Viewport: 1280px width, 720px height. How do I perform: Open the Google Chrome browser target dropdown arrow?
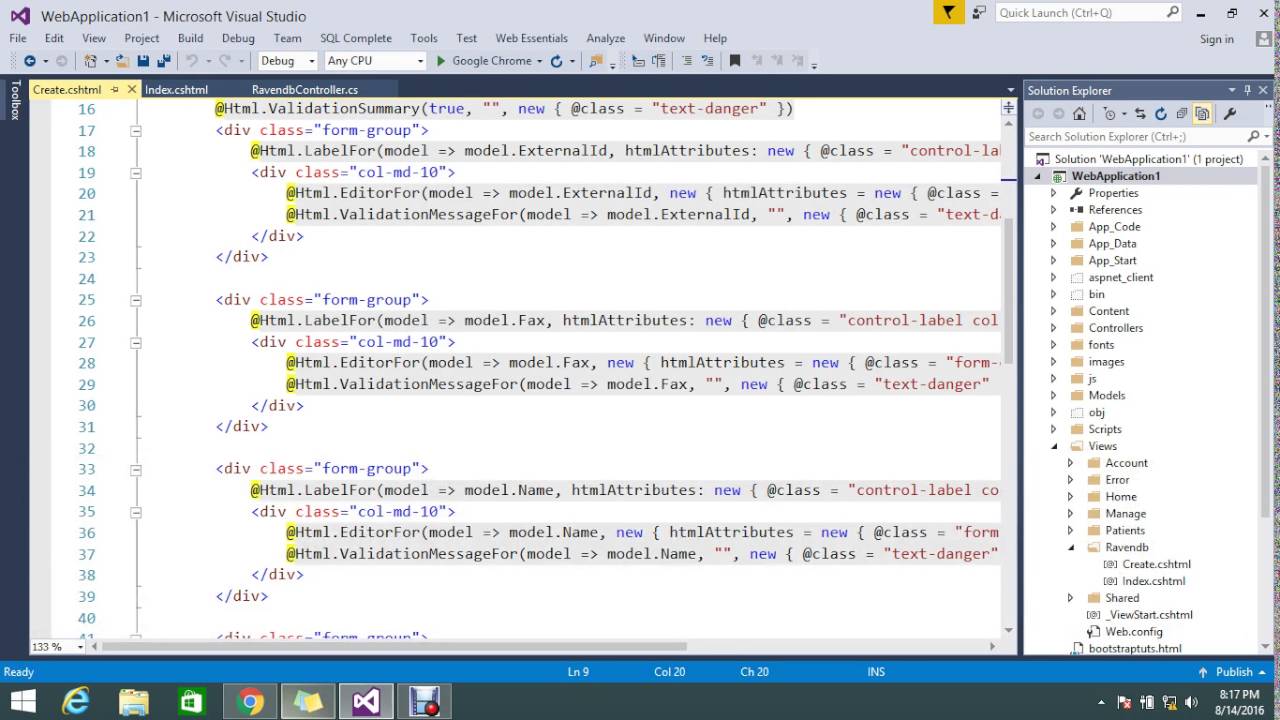click(539, 61)
